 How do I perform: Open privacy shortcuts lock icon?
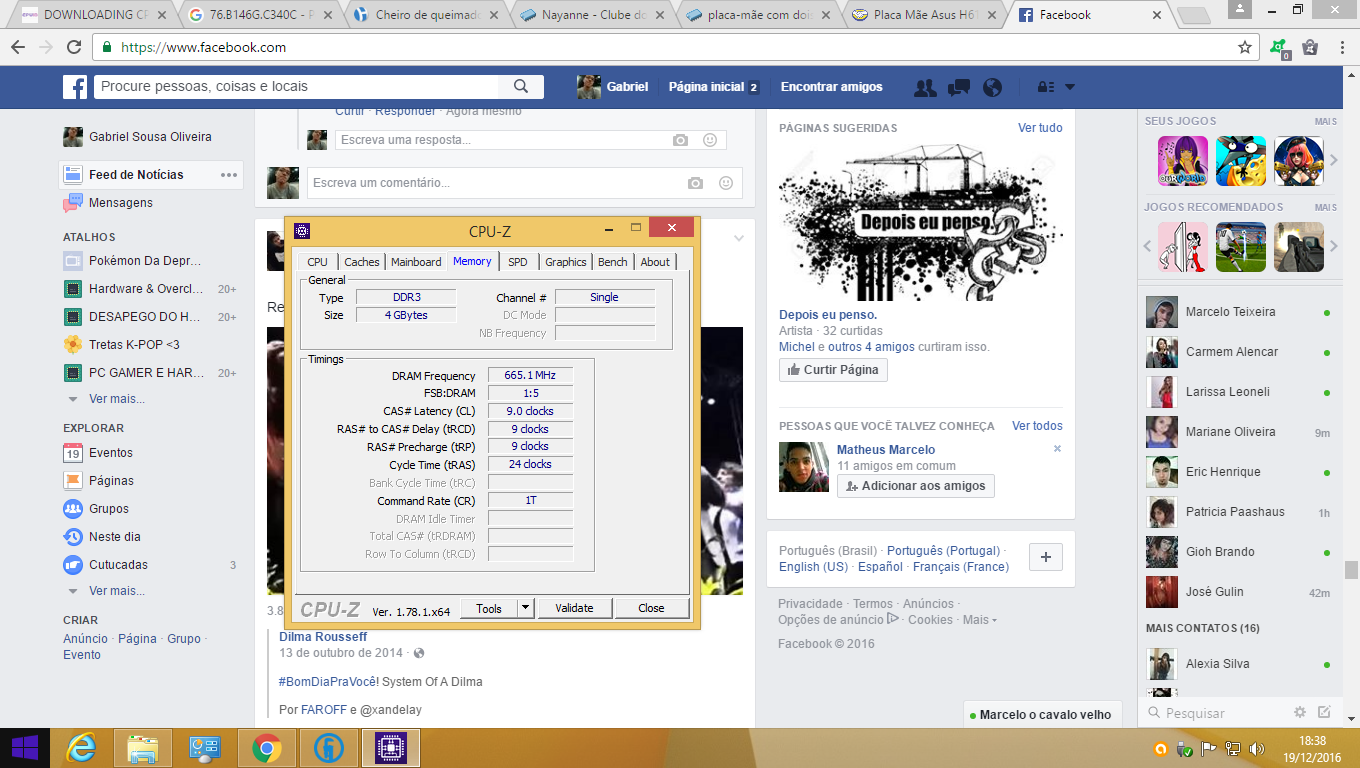click(1046, 87)
